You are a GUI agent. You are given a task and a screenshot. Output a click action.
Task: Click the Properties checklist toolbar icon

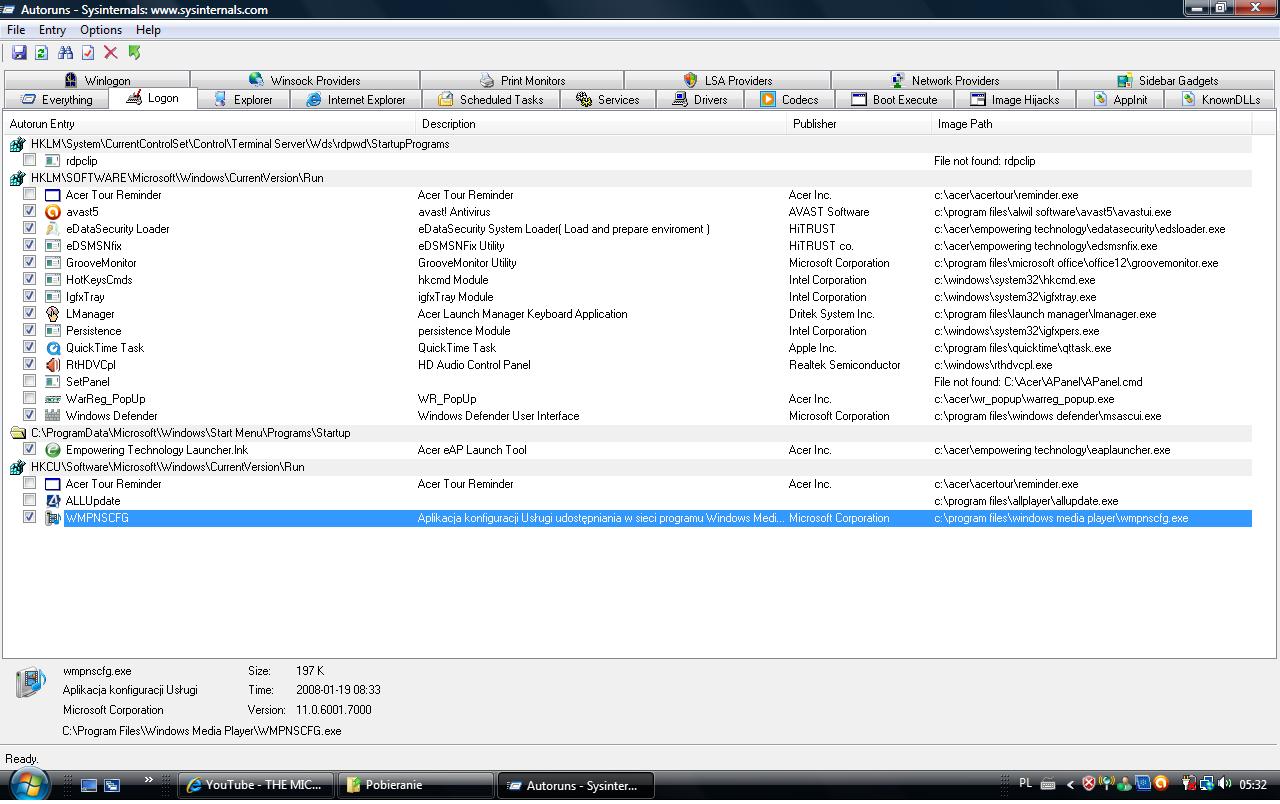pos(88,52)
